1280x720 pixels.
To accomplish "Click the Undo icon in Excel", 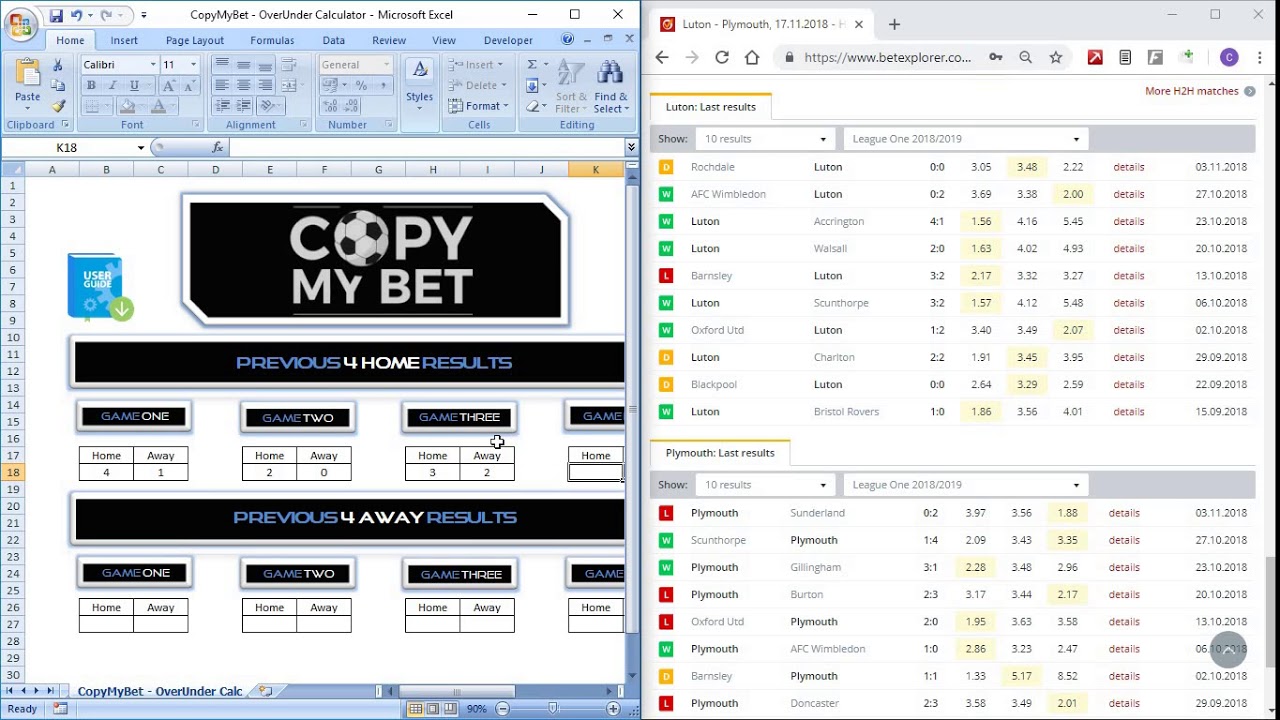I will (x=76, y=15).
